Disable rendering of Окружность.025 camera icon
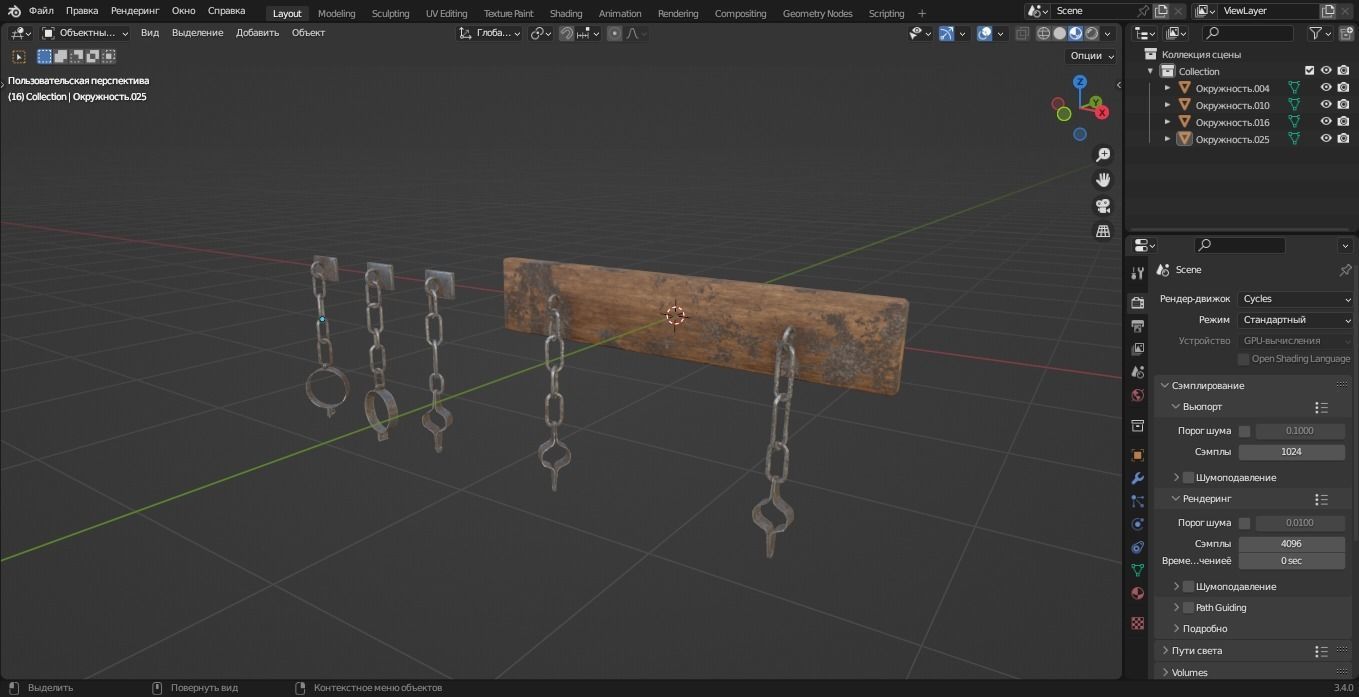The image size is (1359, 697). (x=1343, y=139)
